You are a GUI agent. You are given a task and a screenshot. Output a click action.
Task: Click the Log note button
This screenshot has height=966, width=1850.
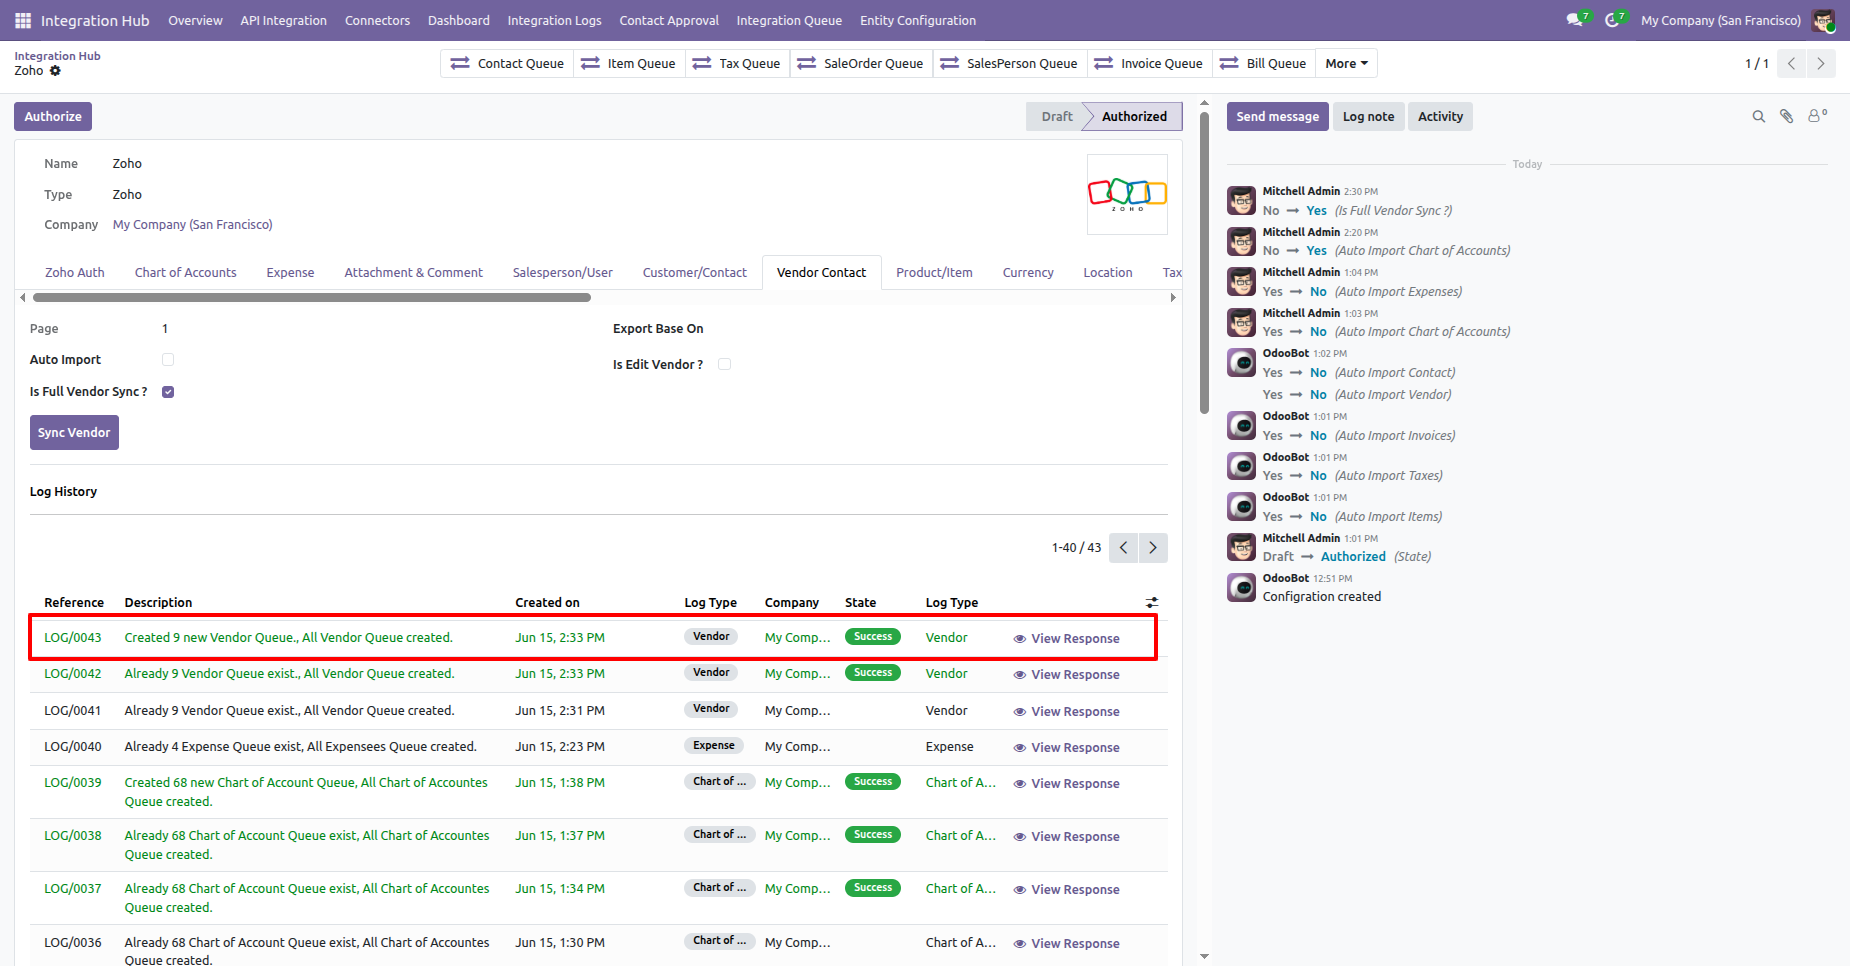point(1368,117)
